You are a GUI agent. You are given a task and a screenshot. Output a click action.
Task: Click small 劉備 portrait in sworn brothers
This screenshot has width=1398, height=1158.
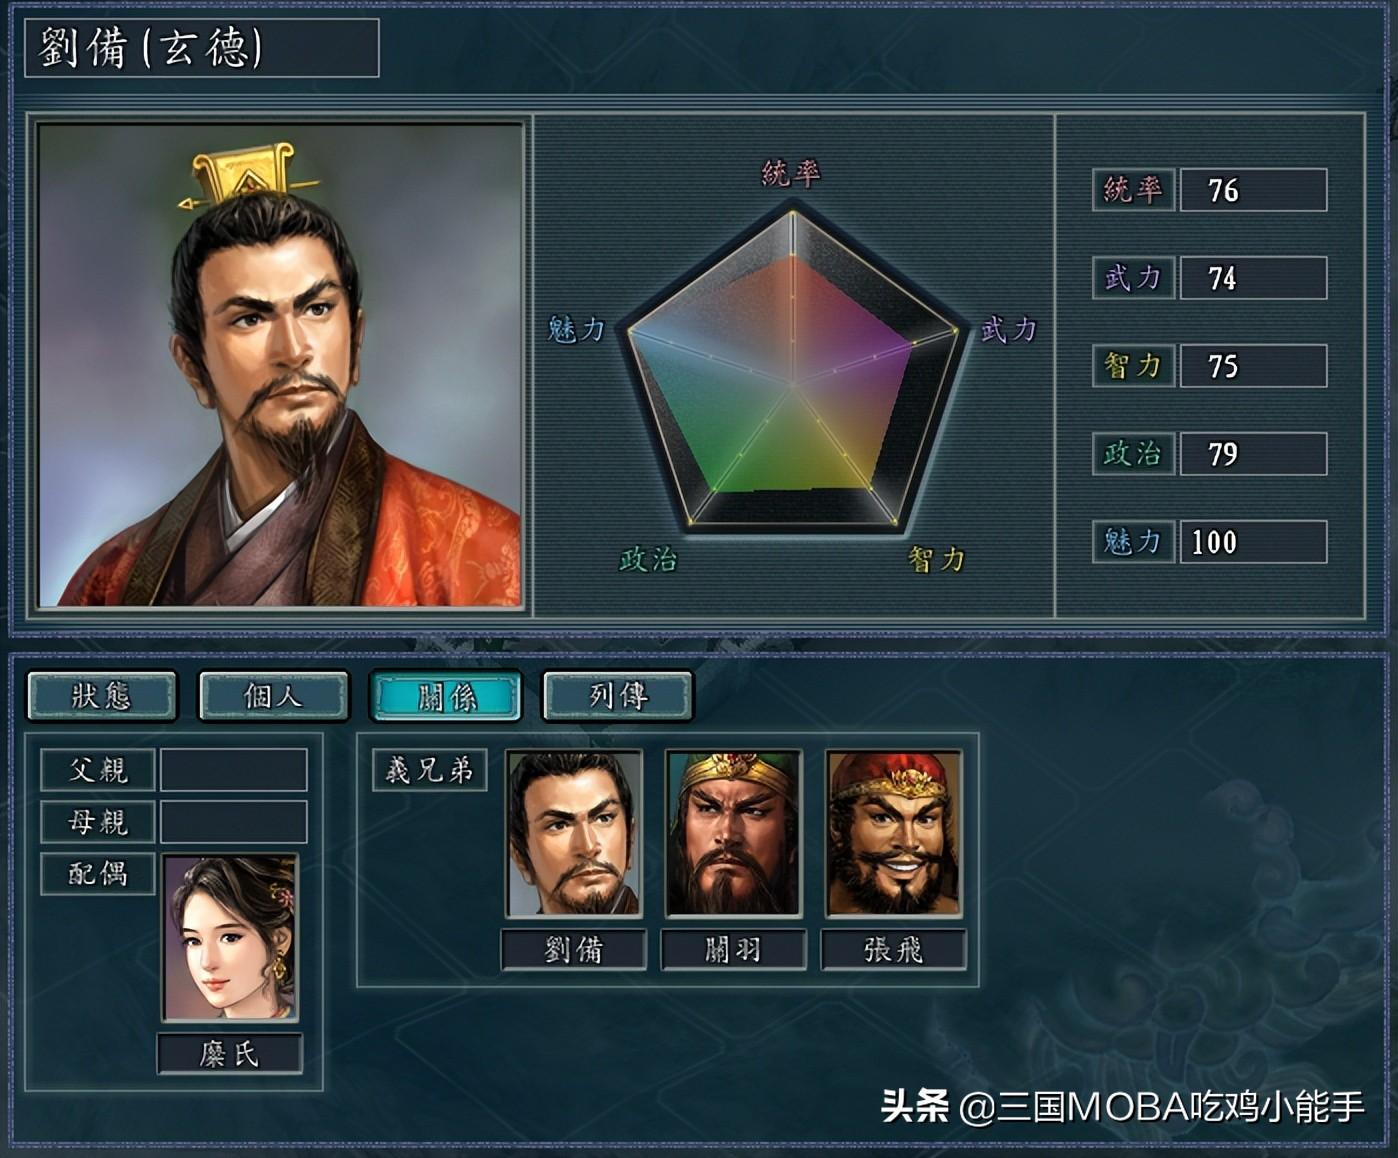coord(573,833)
